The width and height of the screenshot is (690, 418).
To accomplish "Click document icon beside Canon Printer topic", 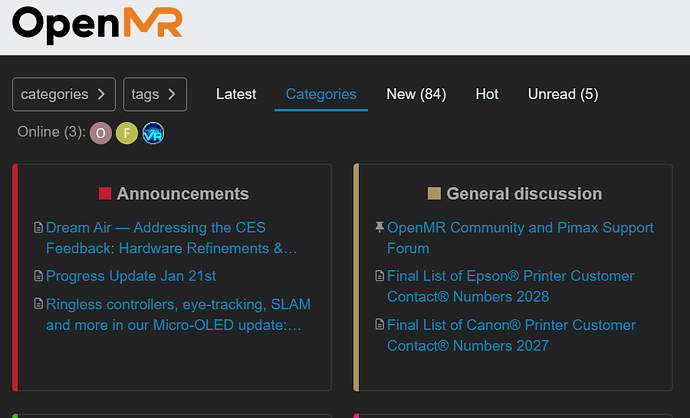I will click(x=379, y=325).
